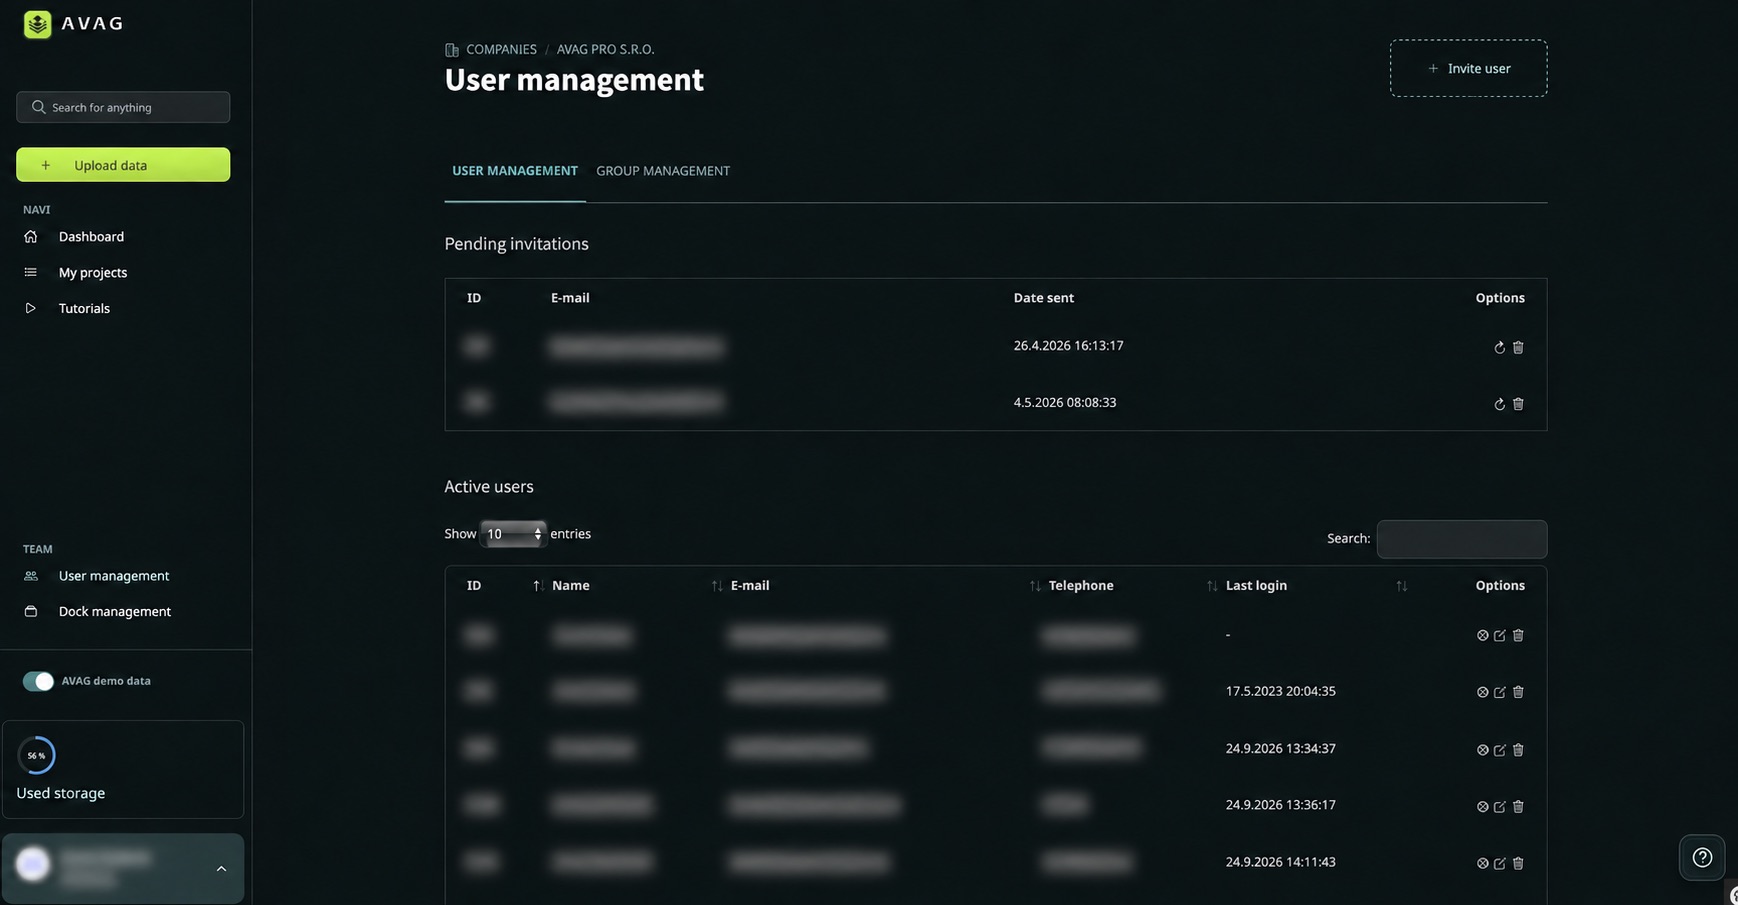This screenshot has height=905, width=1738.
Task: Delete the invitation sent 26.4.2026 16:13:17
Action: click(x=1518, y=347)
